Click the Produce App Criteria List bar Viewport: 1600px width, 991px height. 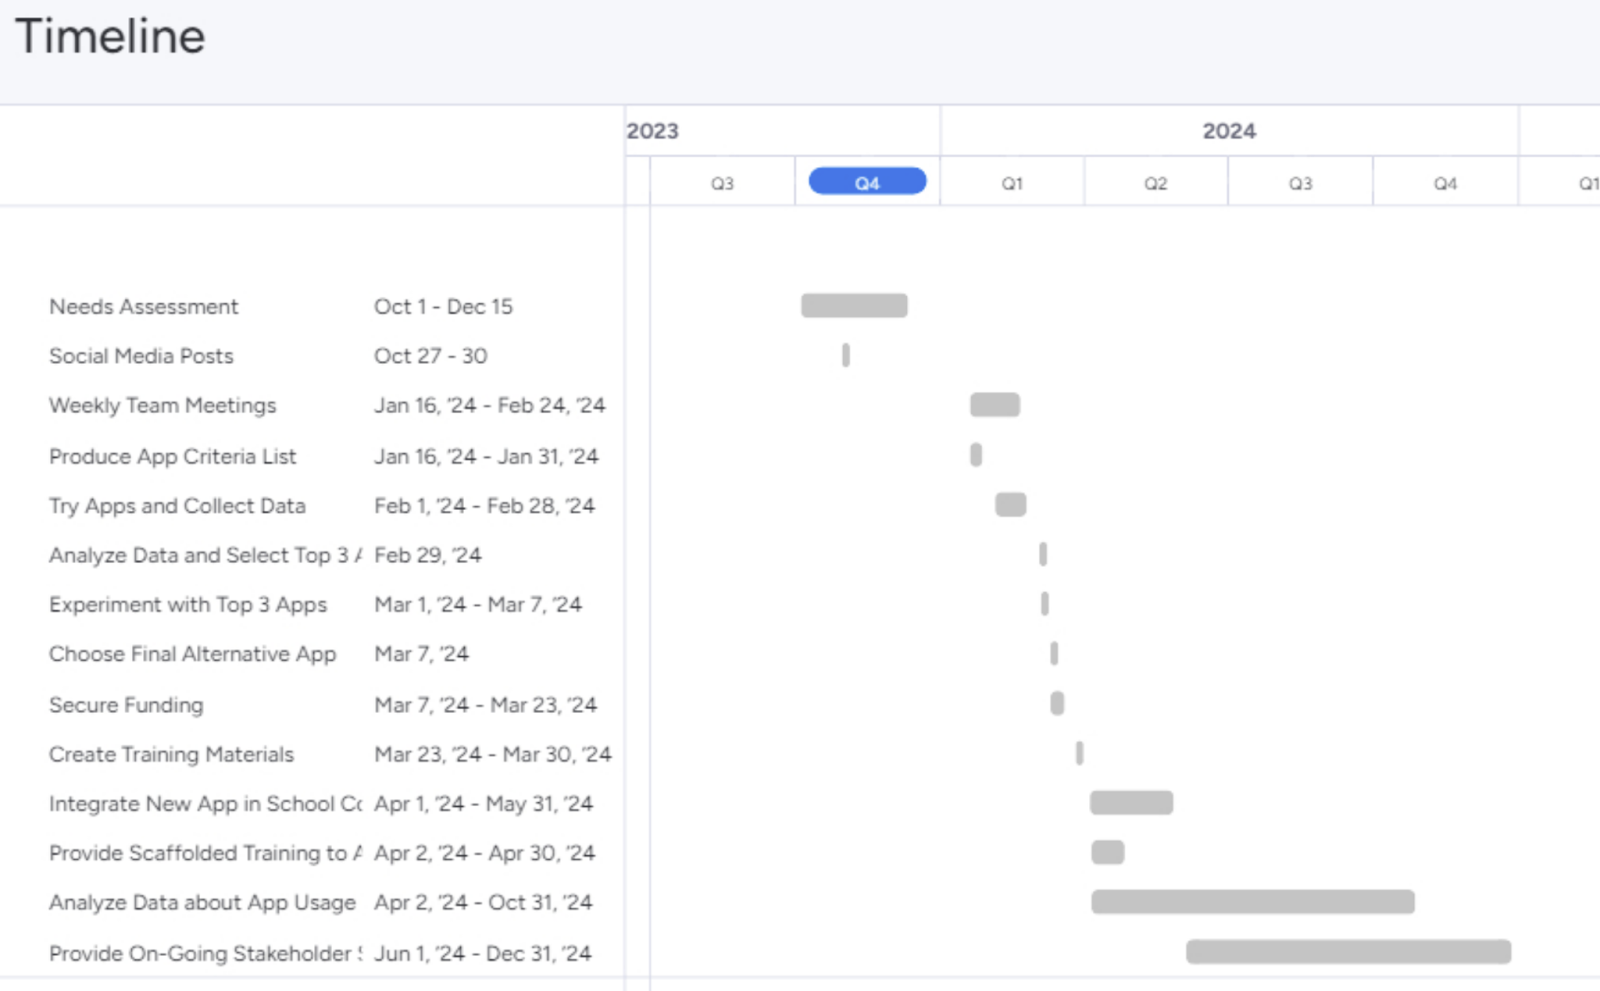point(976,455)
